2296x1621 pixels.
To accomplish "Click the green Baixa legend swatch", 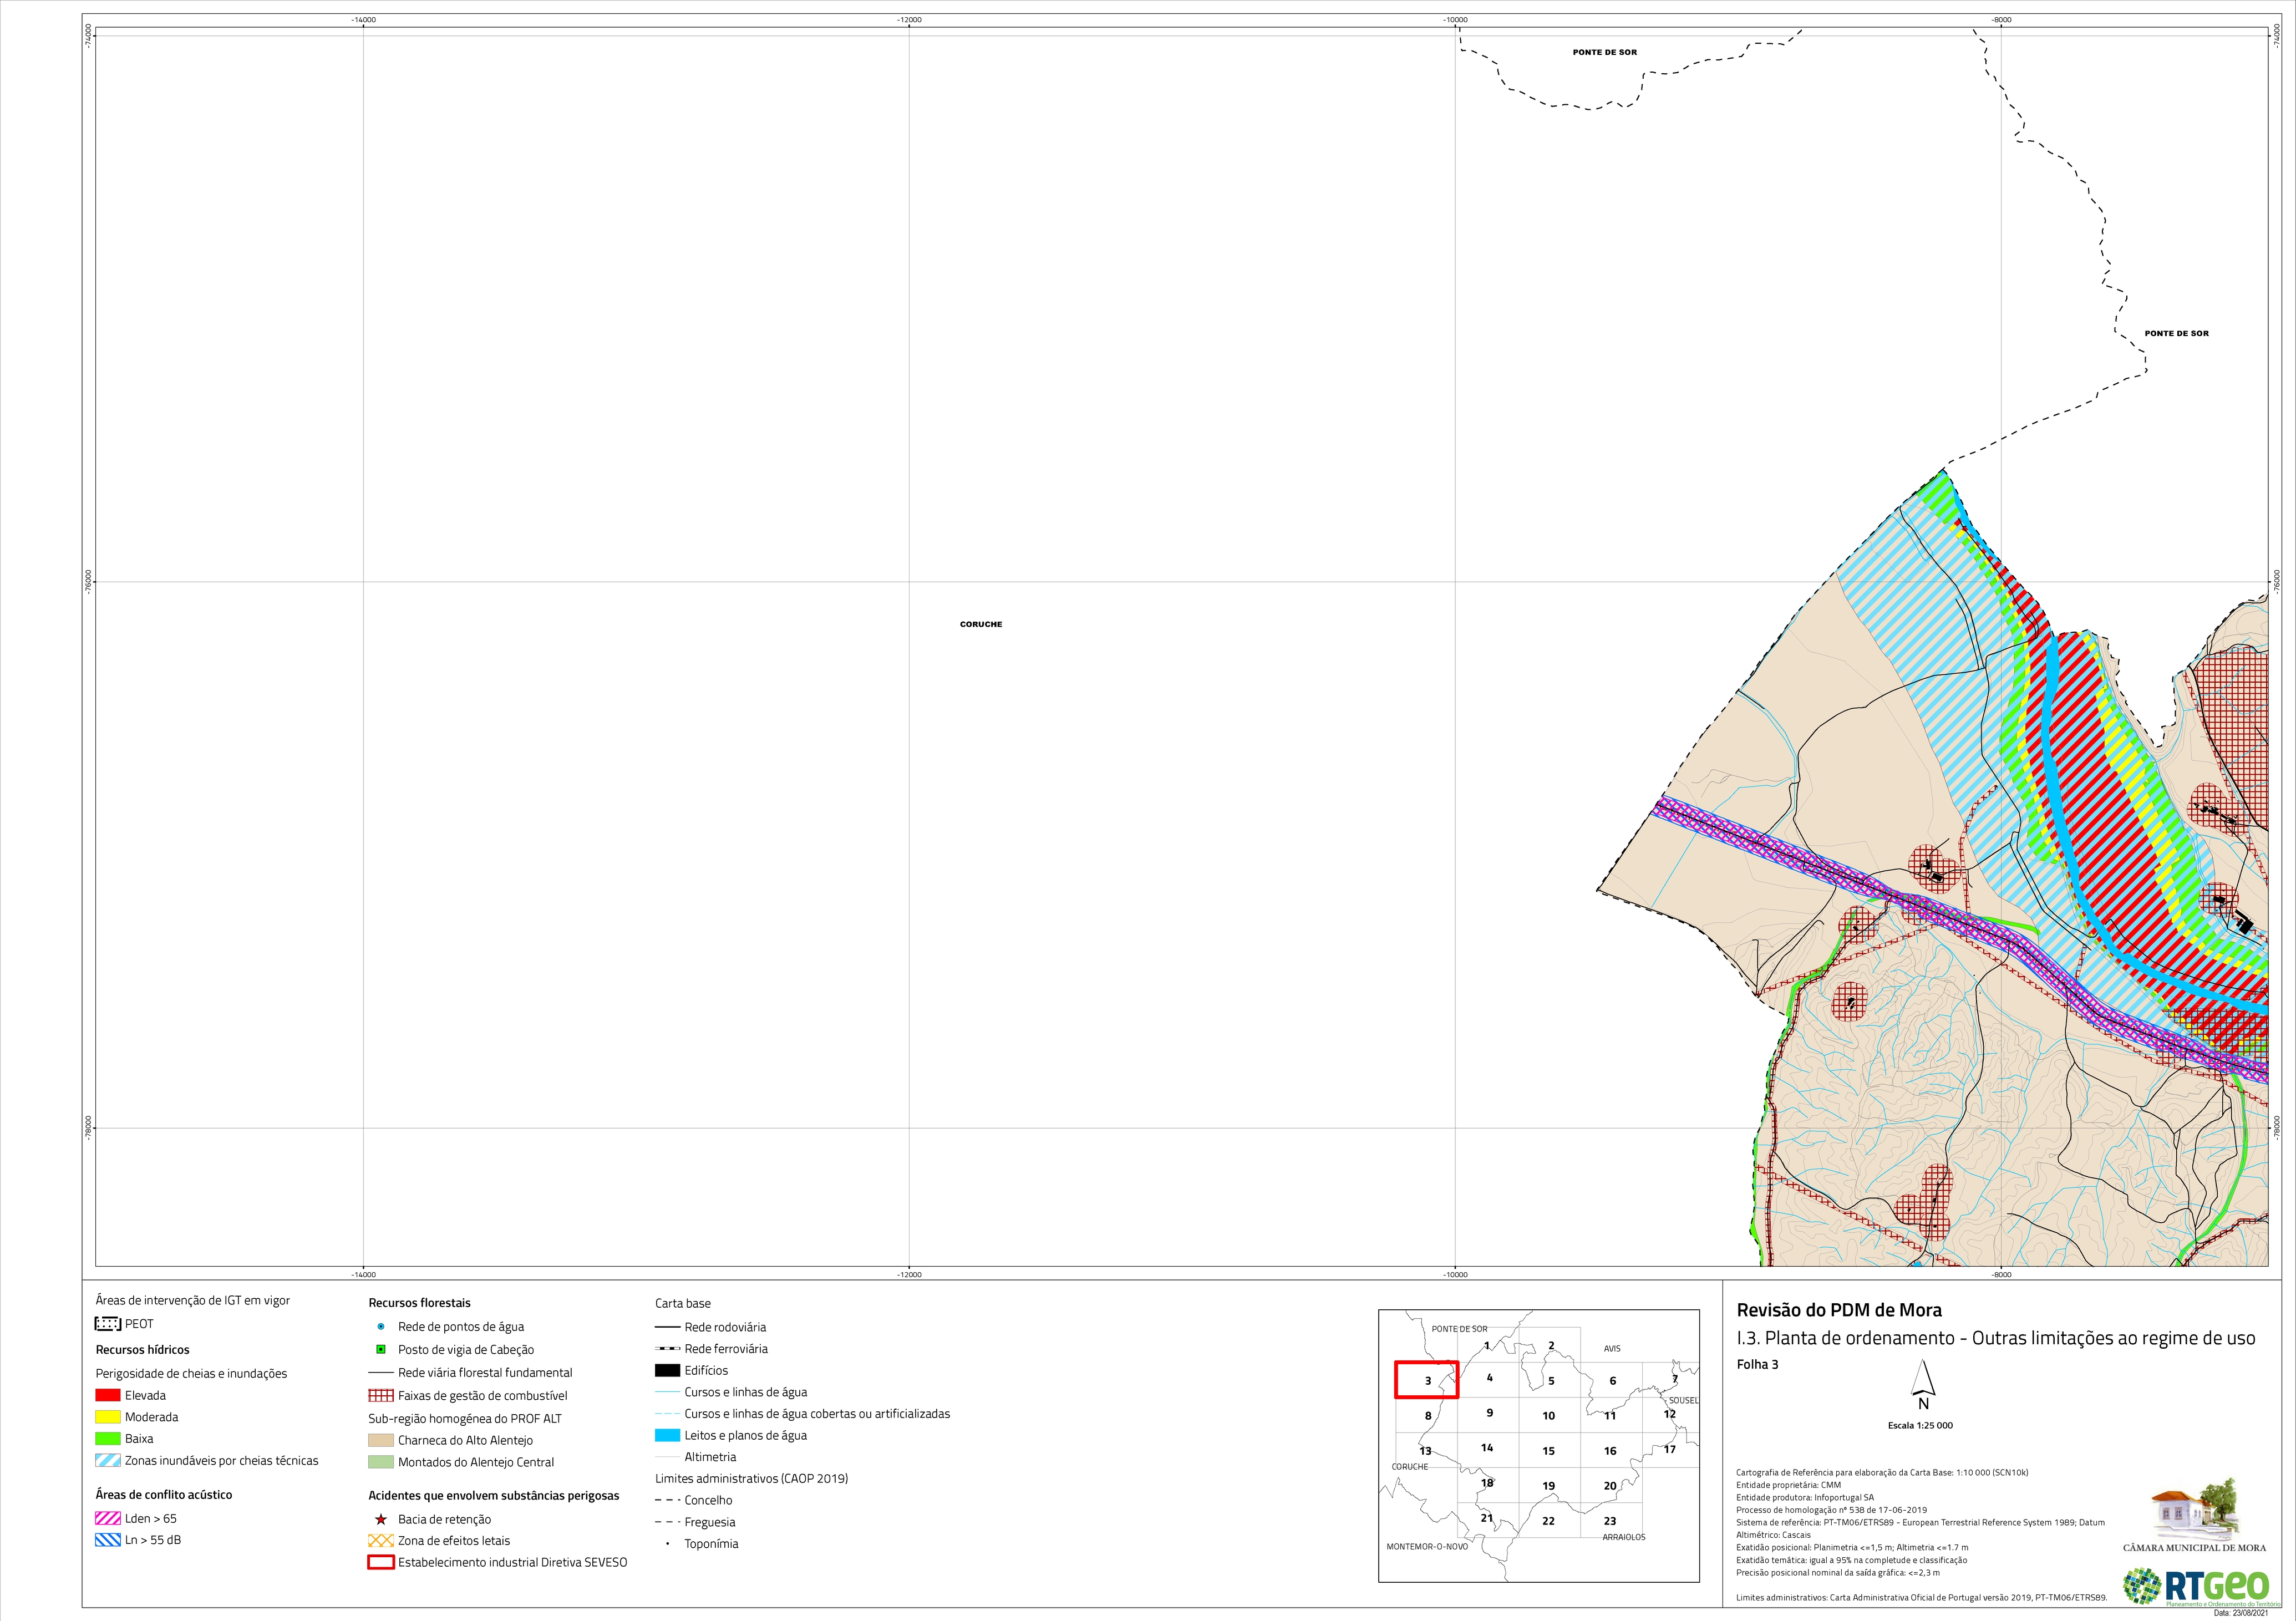I will [108, 1439].
